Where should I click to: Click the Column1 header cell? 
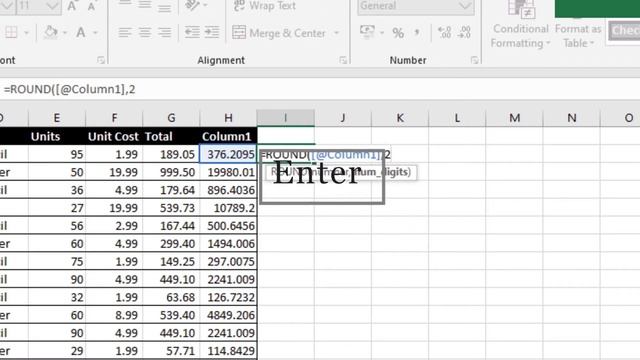click(x=228, y=136)
